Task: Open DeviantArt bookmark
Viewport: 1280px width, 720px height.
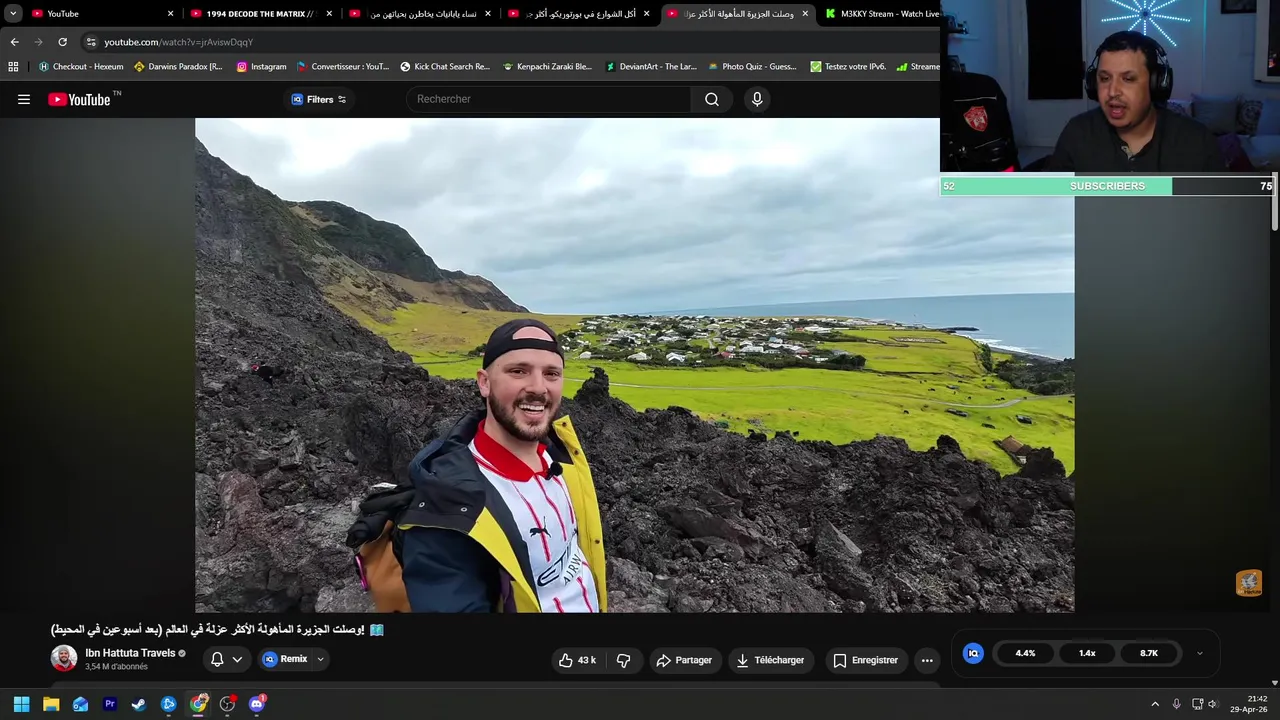Action: (650, 67)
